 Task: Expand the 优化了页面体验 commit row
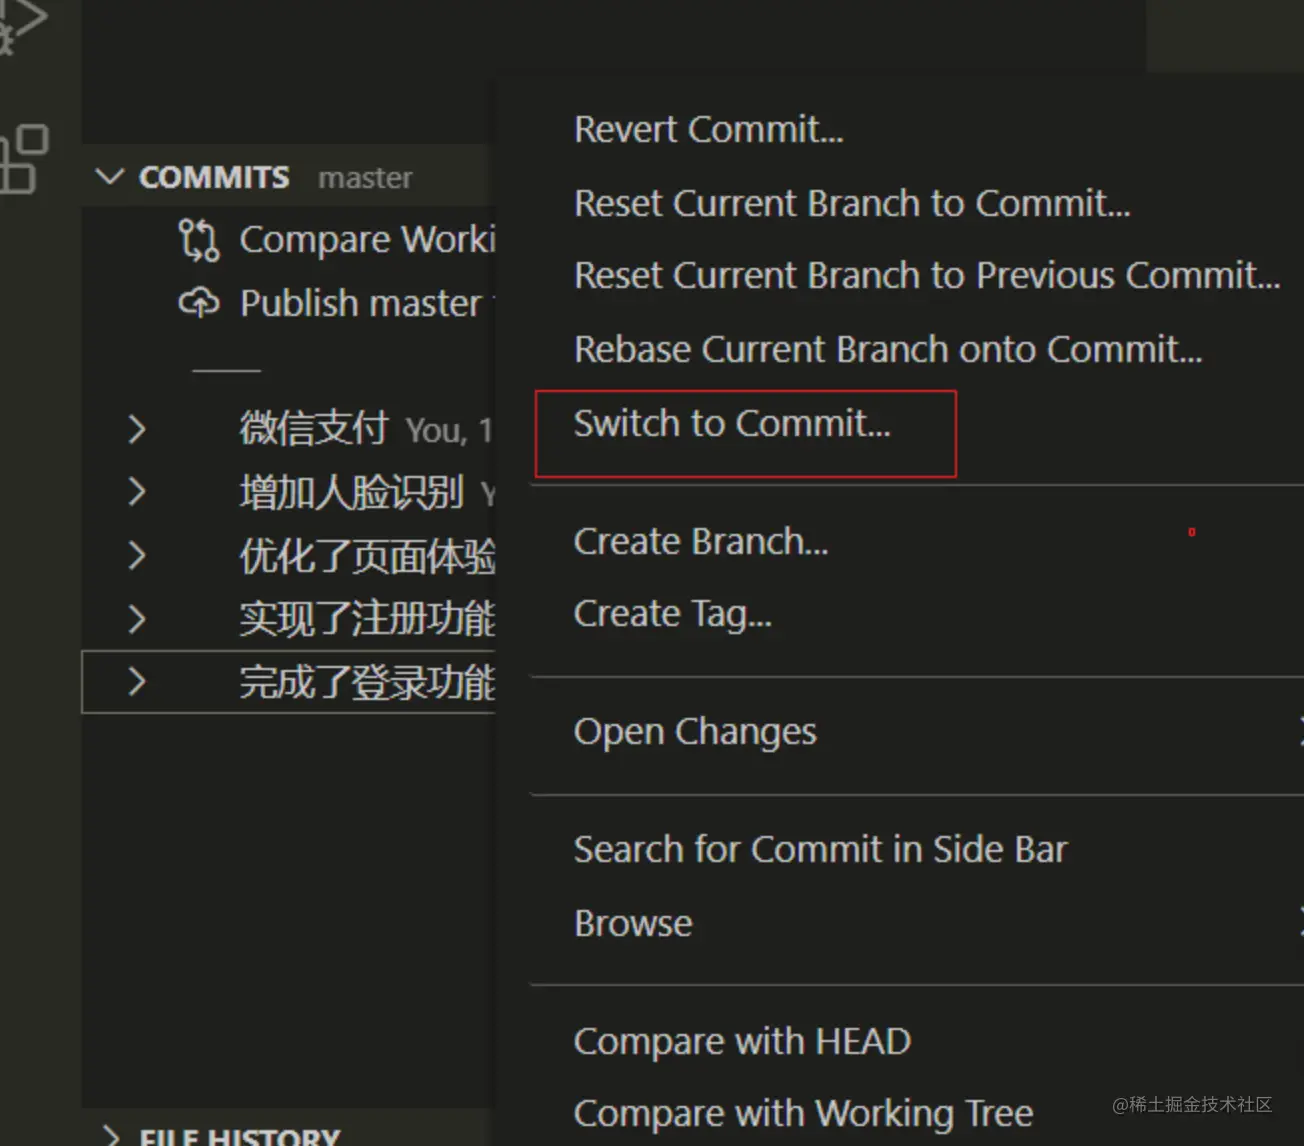tap(137, 555)
